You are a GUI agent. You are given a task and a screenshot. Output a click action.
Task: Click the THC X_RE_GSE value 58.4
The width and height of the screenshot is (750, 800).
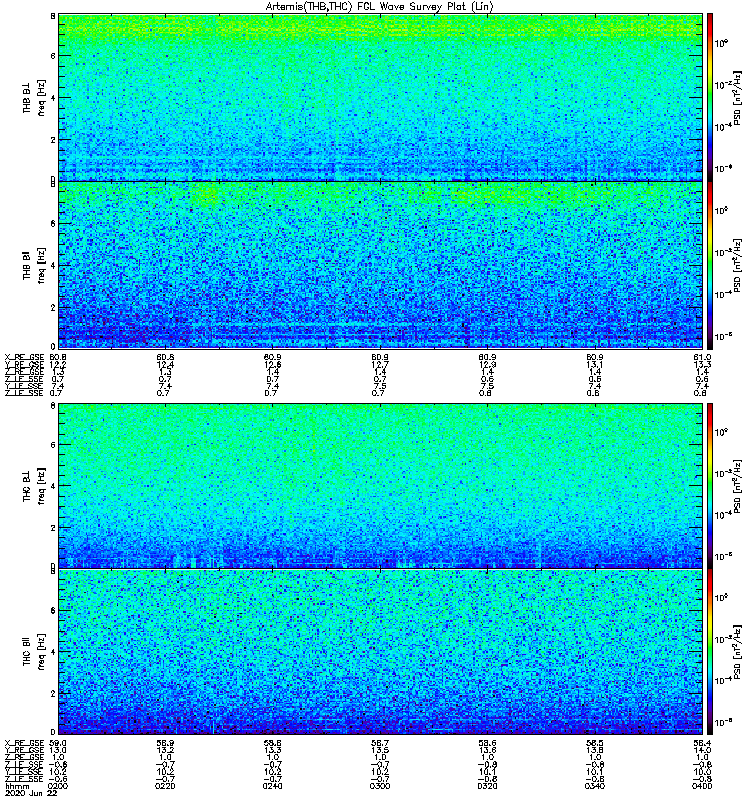[x=703, y=743]
